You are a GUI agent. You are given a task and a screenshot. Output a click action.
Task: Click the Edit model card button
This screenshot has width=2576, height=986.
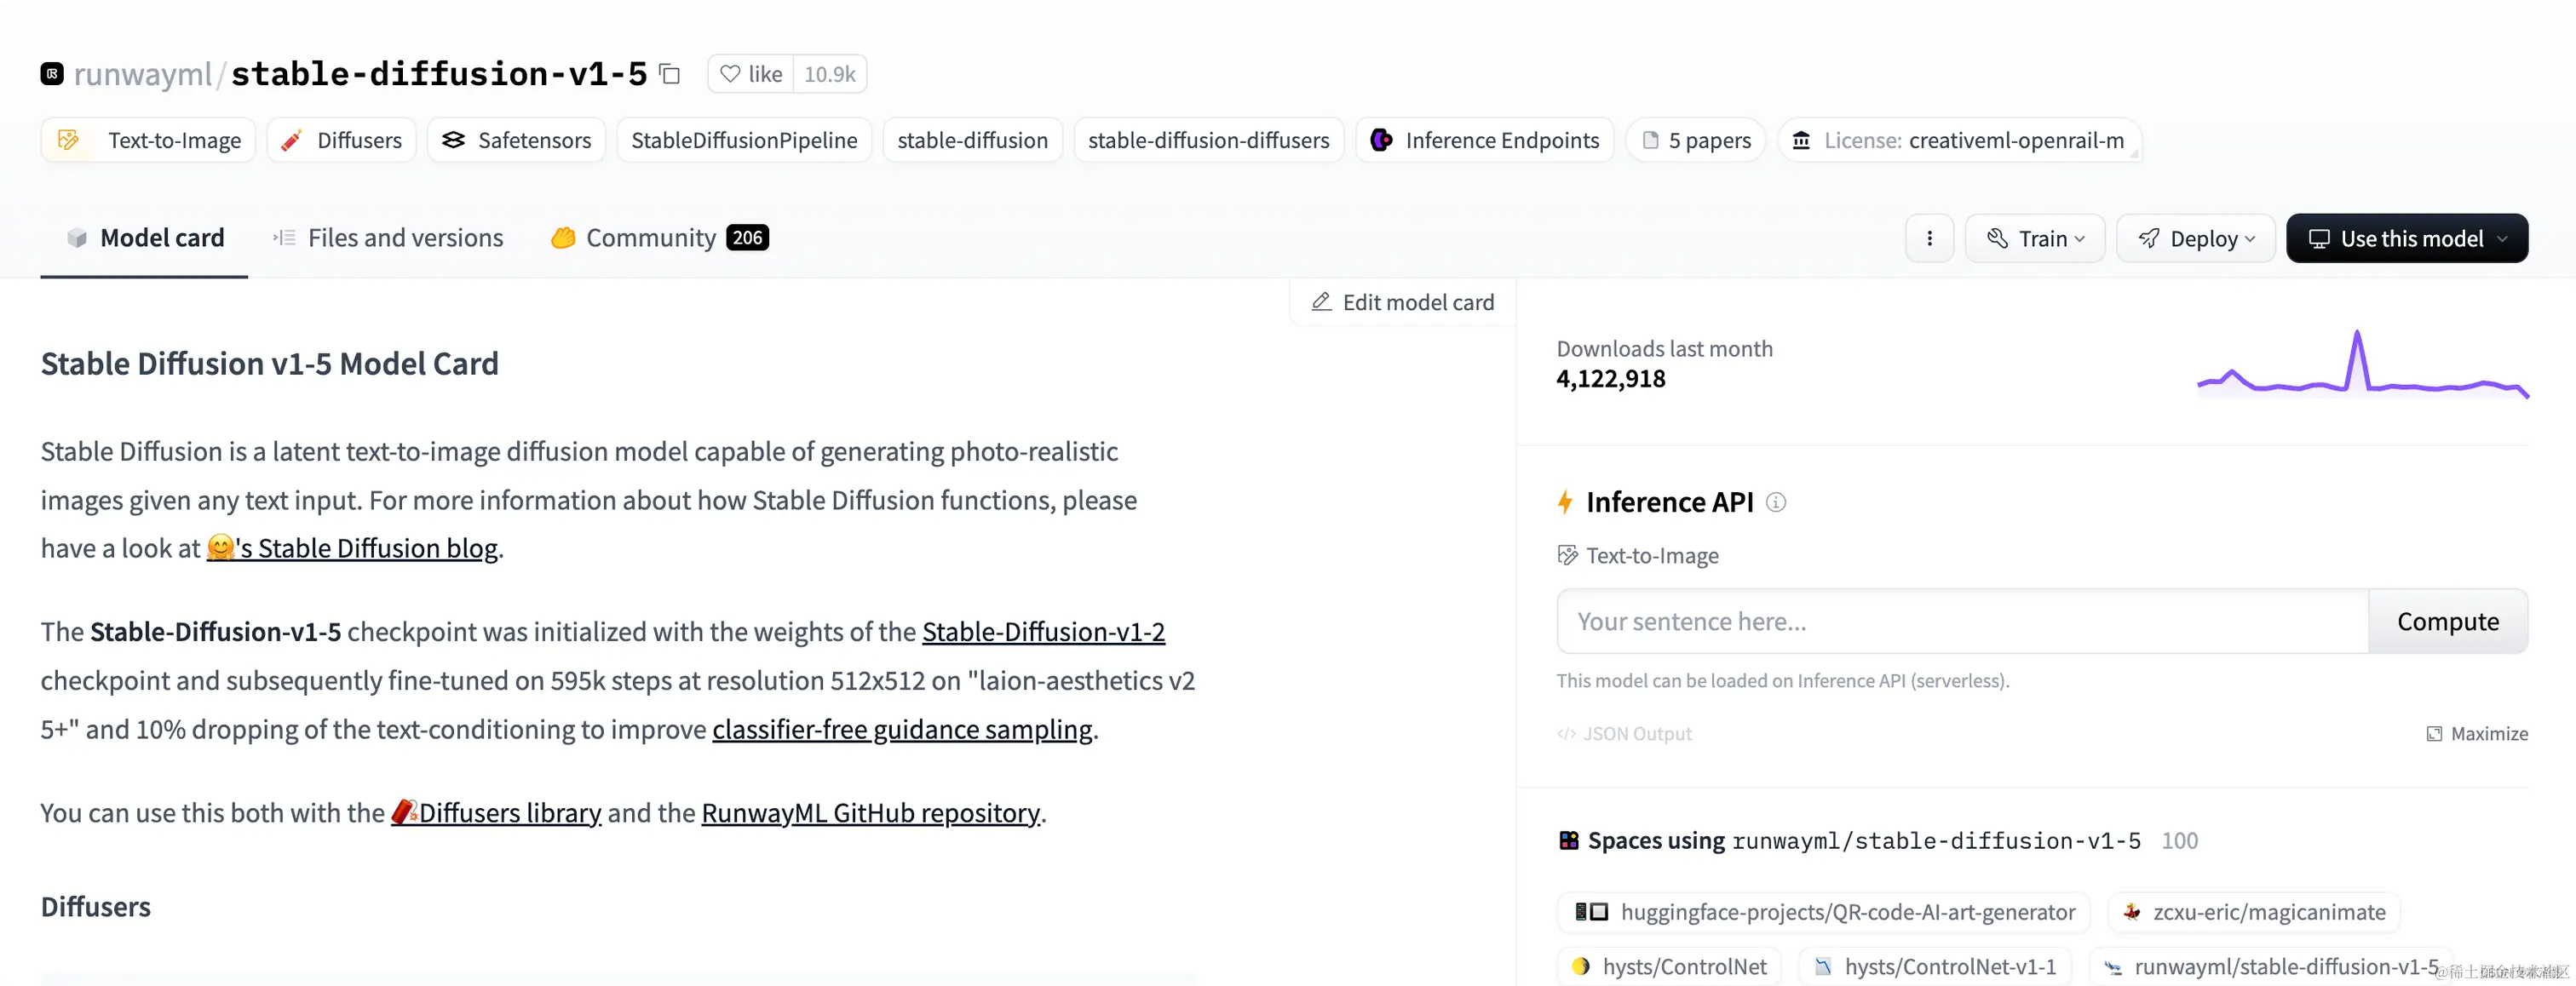point(1402,302)
